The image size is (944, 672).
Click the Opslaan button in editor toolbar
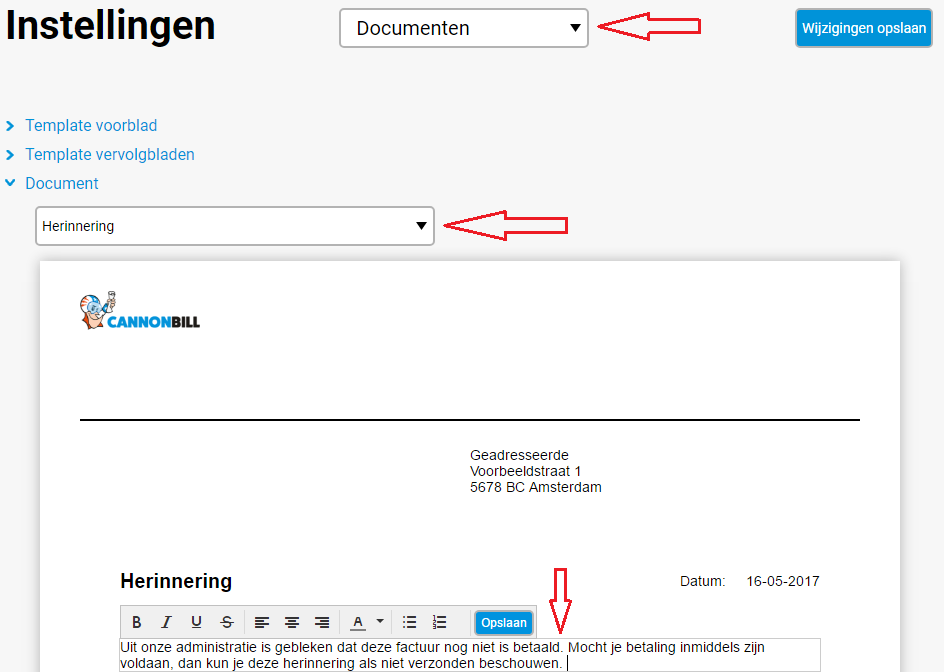click(x=504, y=623)
